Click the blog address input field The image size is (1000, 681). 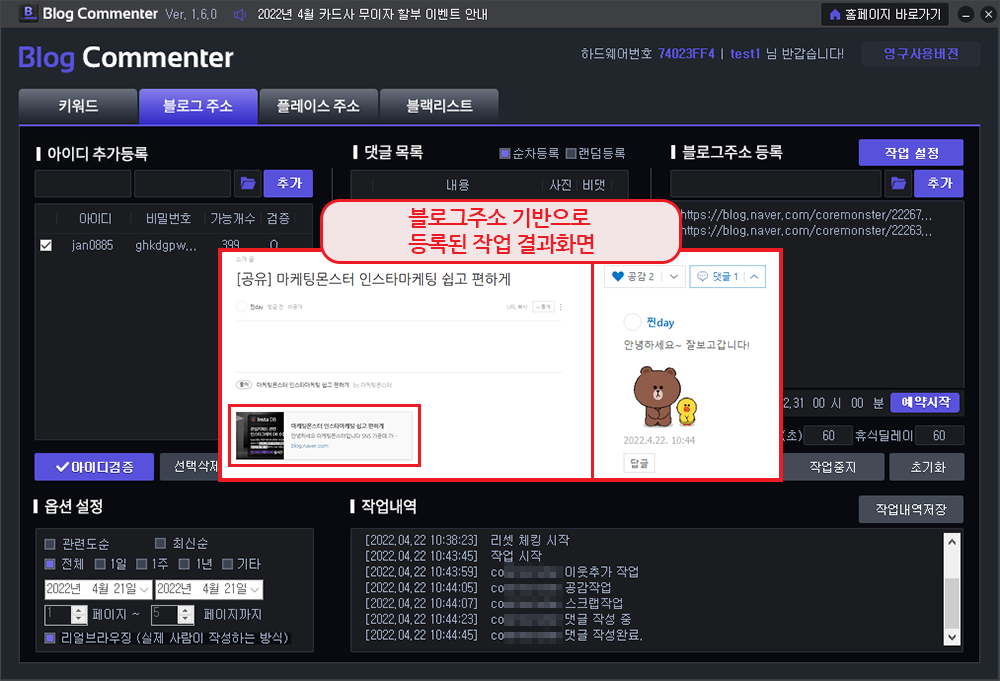[x=776, y=184]
